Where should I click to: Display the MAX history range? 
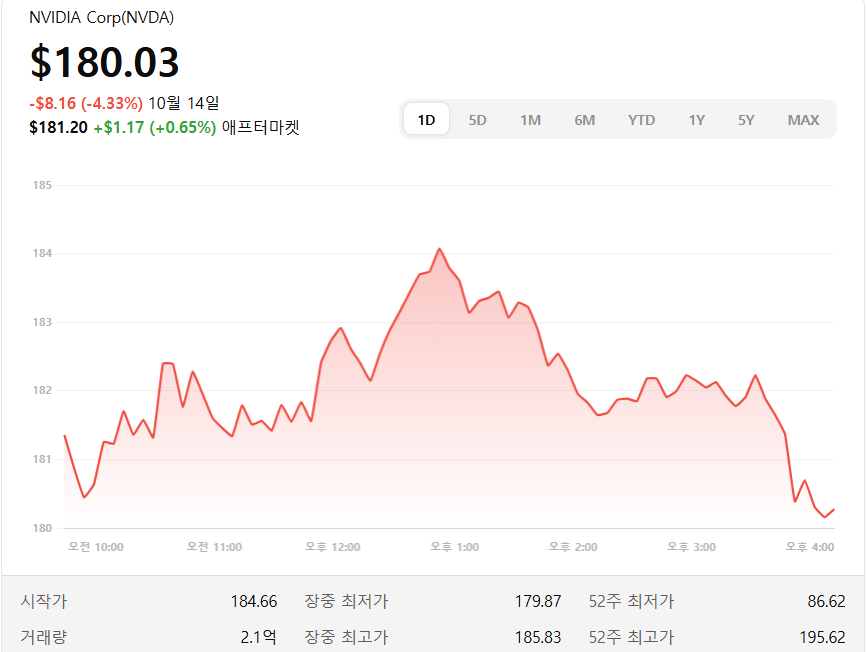click(x=803, y=120)
